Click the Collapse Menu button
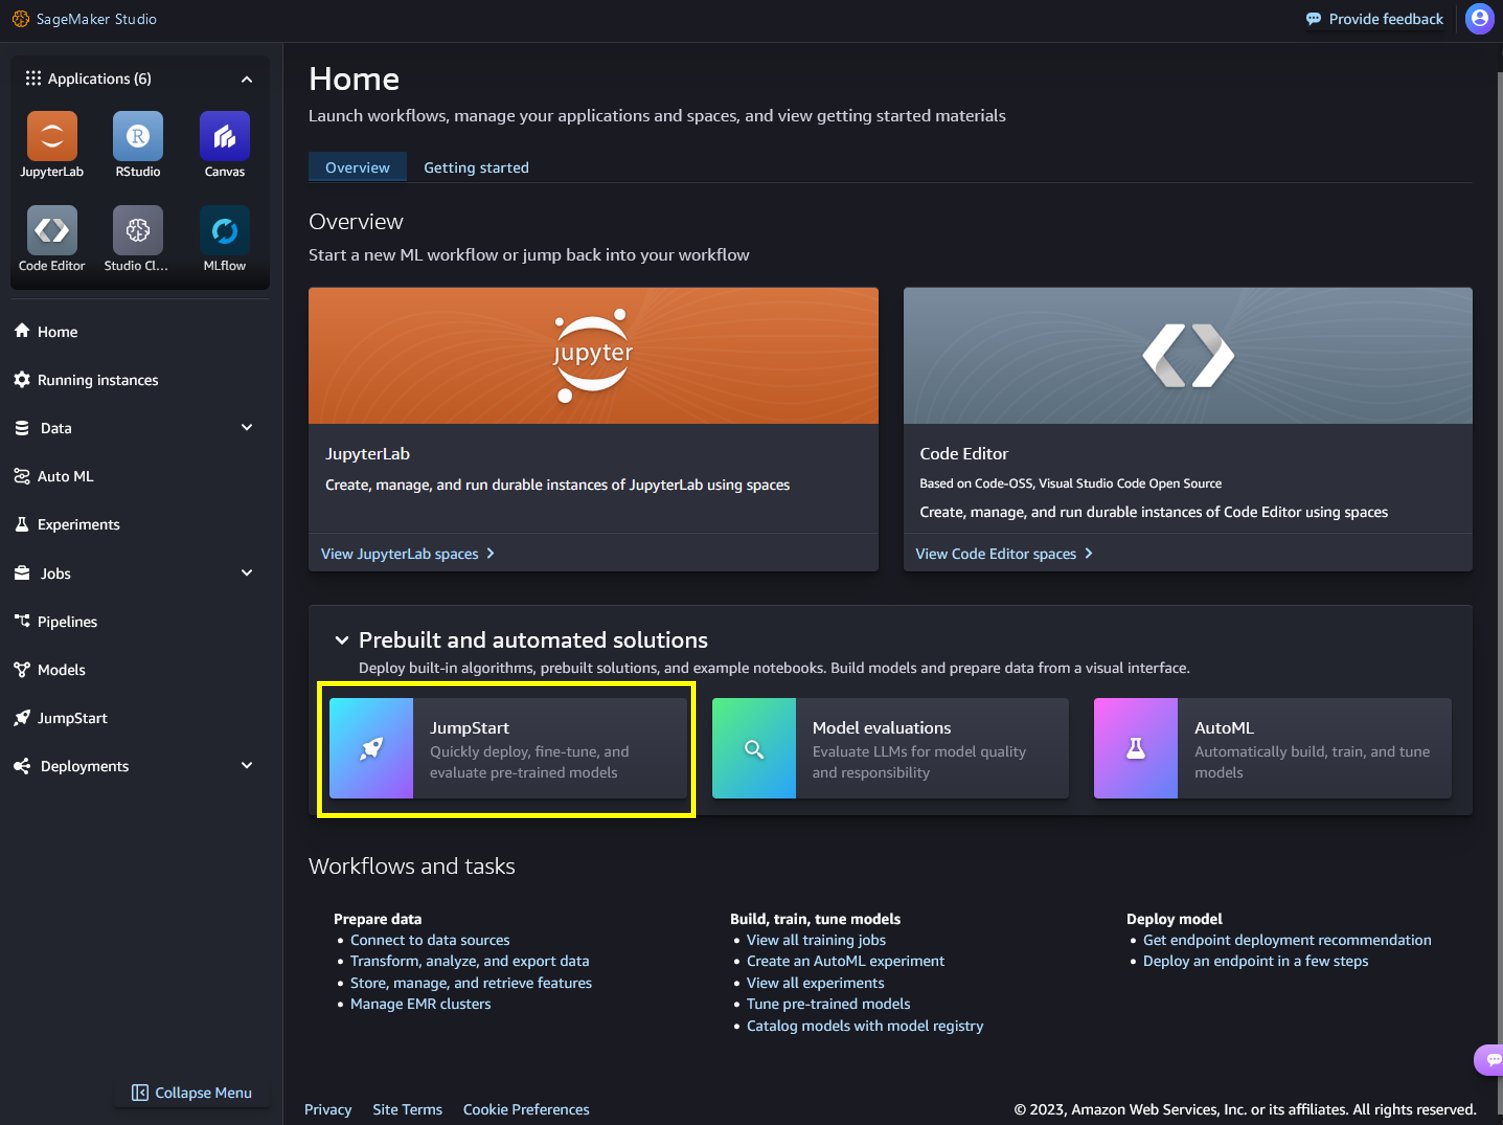1503x1125 pixels. pos(192,1093)
